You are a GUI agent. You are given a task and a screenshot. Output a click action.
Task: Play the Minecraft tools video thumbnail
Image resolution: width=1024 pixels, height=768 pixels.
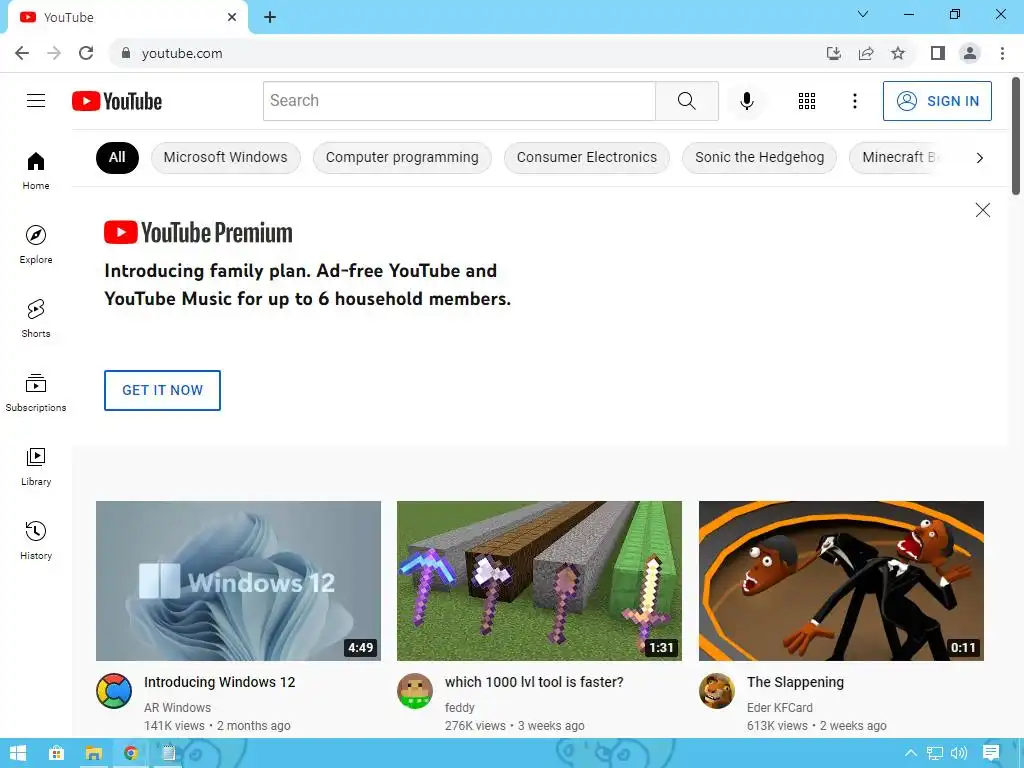[539, 581]
